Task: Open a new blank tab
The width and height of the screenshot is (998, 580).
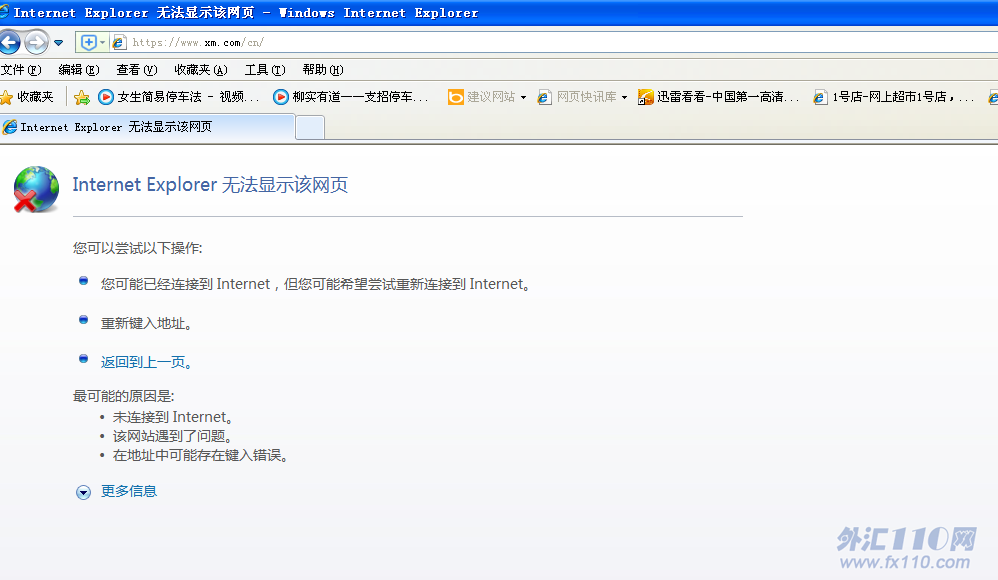Action: click(310, 128)
